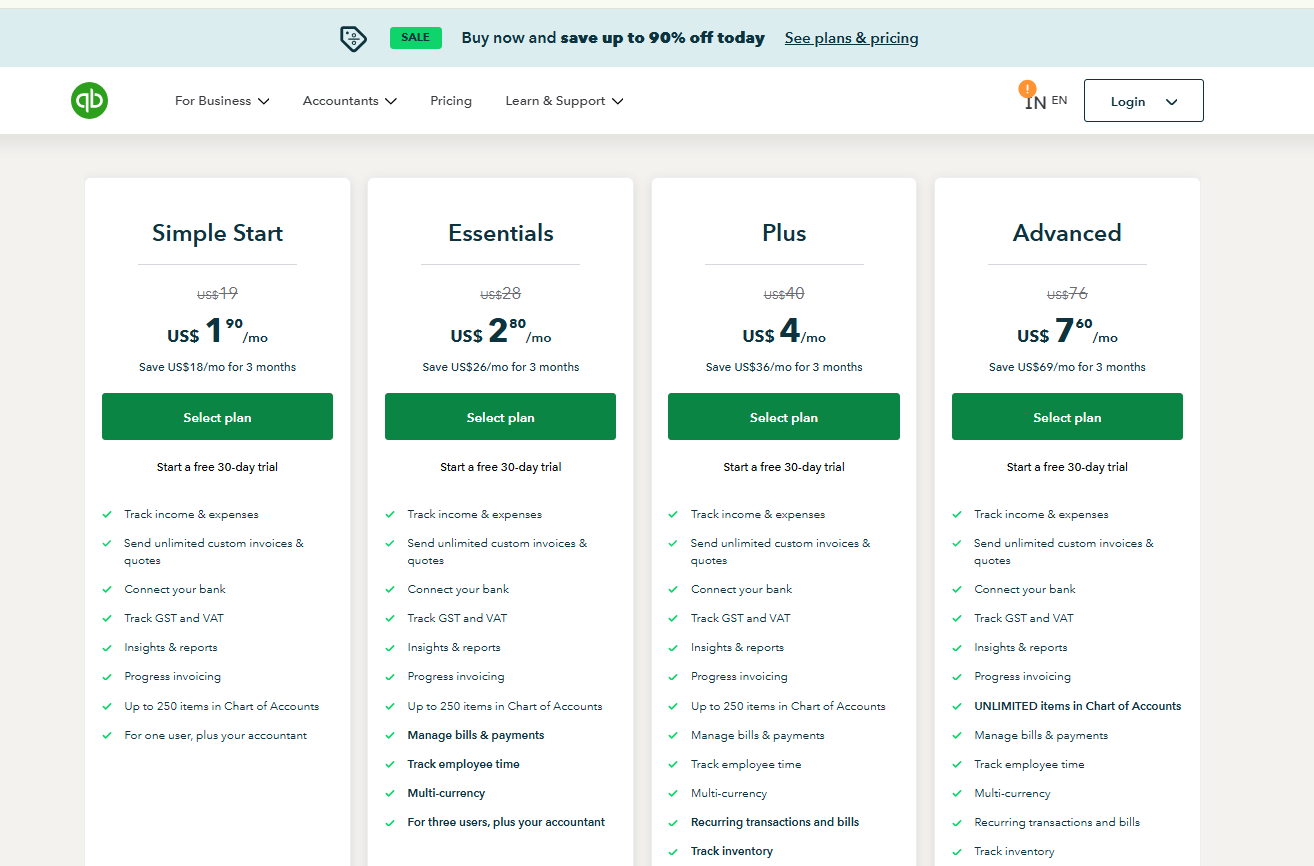Click the QuickBooks logo icon
Screen dimensions: 1314x866
click(89, 101)
